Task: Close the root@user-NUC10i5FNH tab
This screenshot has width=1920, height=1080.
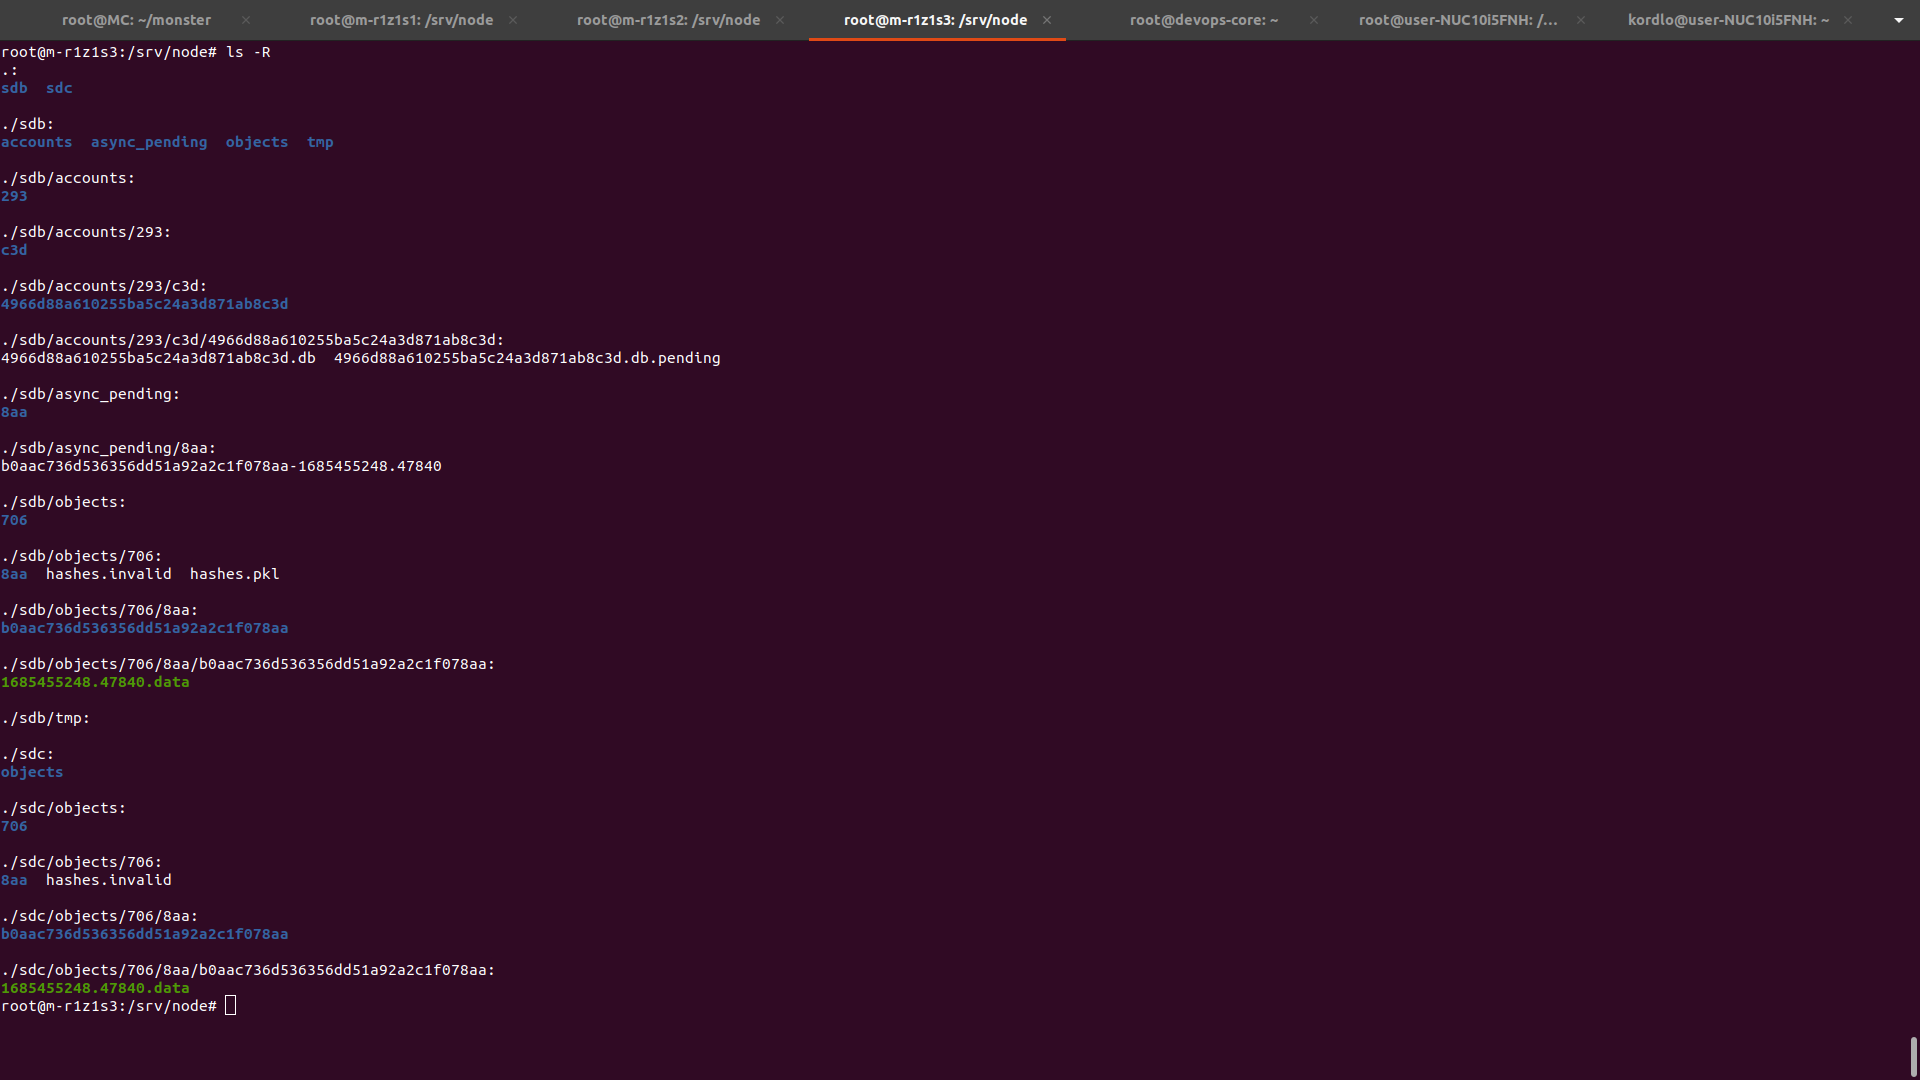Action: click(1581, 20)
